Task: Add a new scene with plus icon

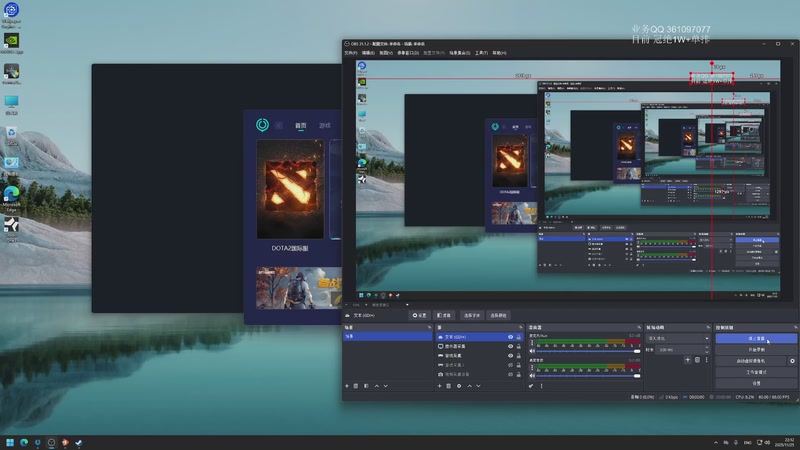Action: 347,386
